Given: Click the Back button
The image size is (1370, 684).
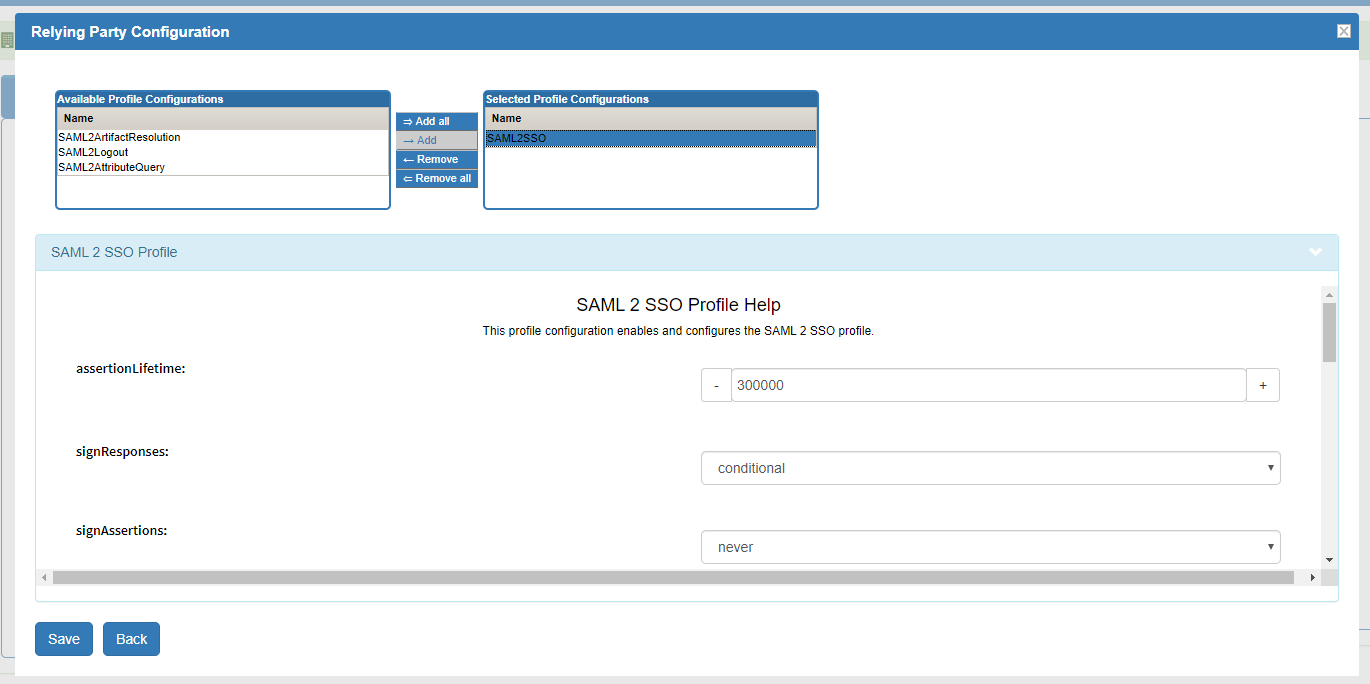Looking at the screenshot, I should (x=131, y=639).
